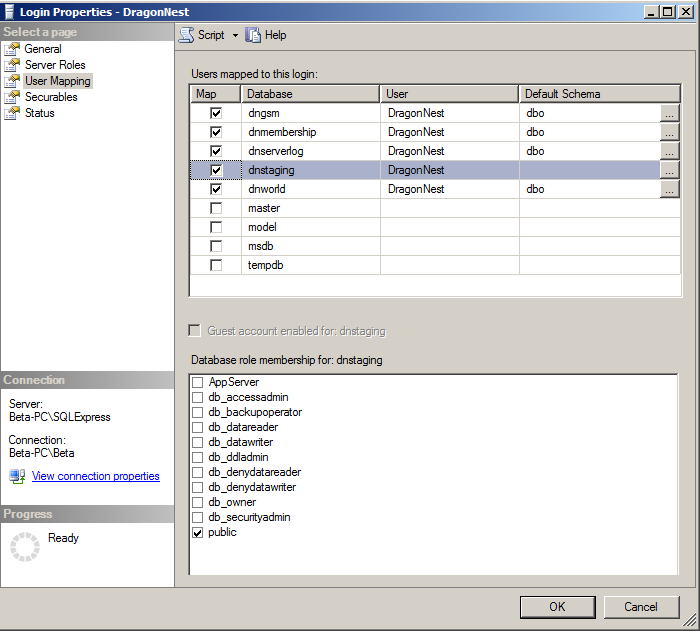Uncheck the dnworld map checkbox
700x631 pixels.
(216, 189)
